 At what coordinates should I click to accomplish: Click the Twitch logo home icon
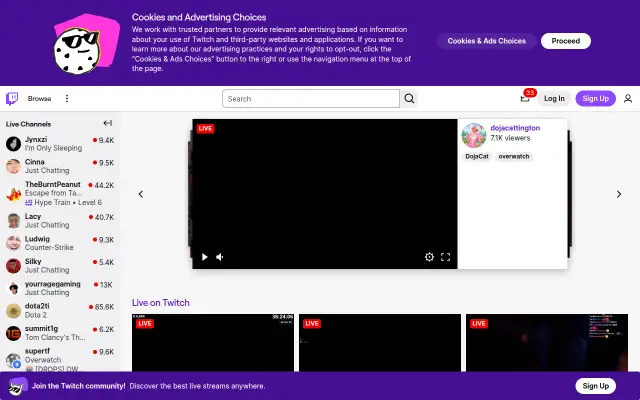[x=12, y=98]
